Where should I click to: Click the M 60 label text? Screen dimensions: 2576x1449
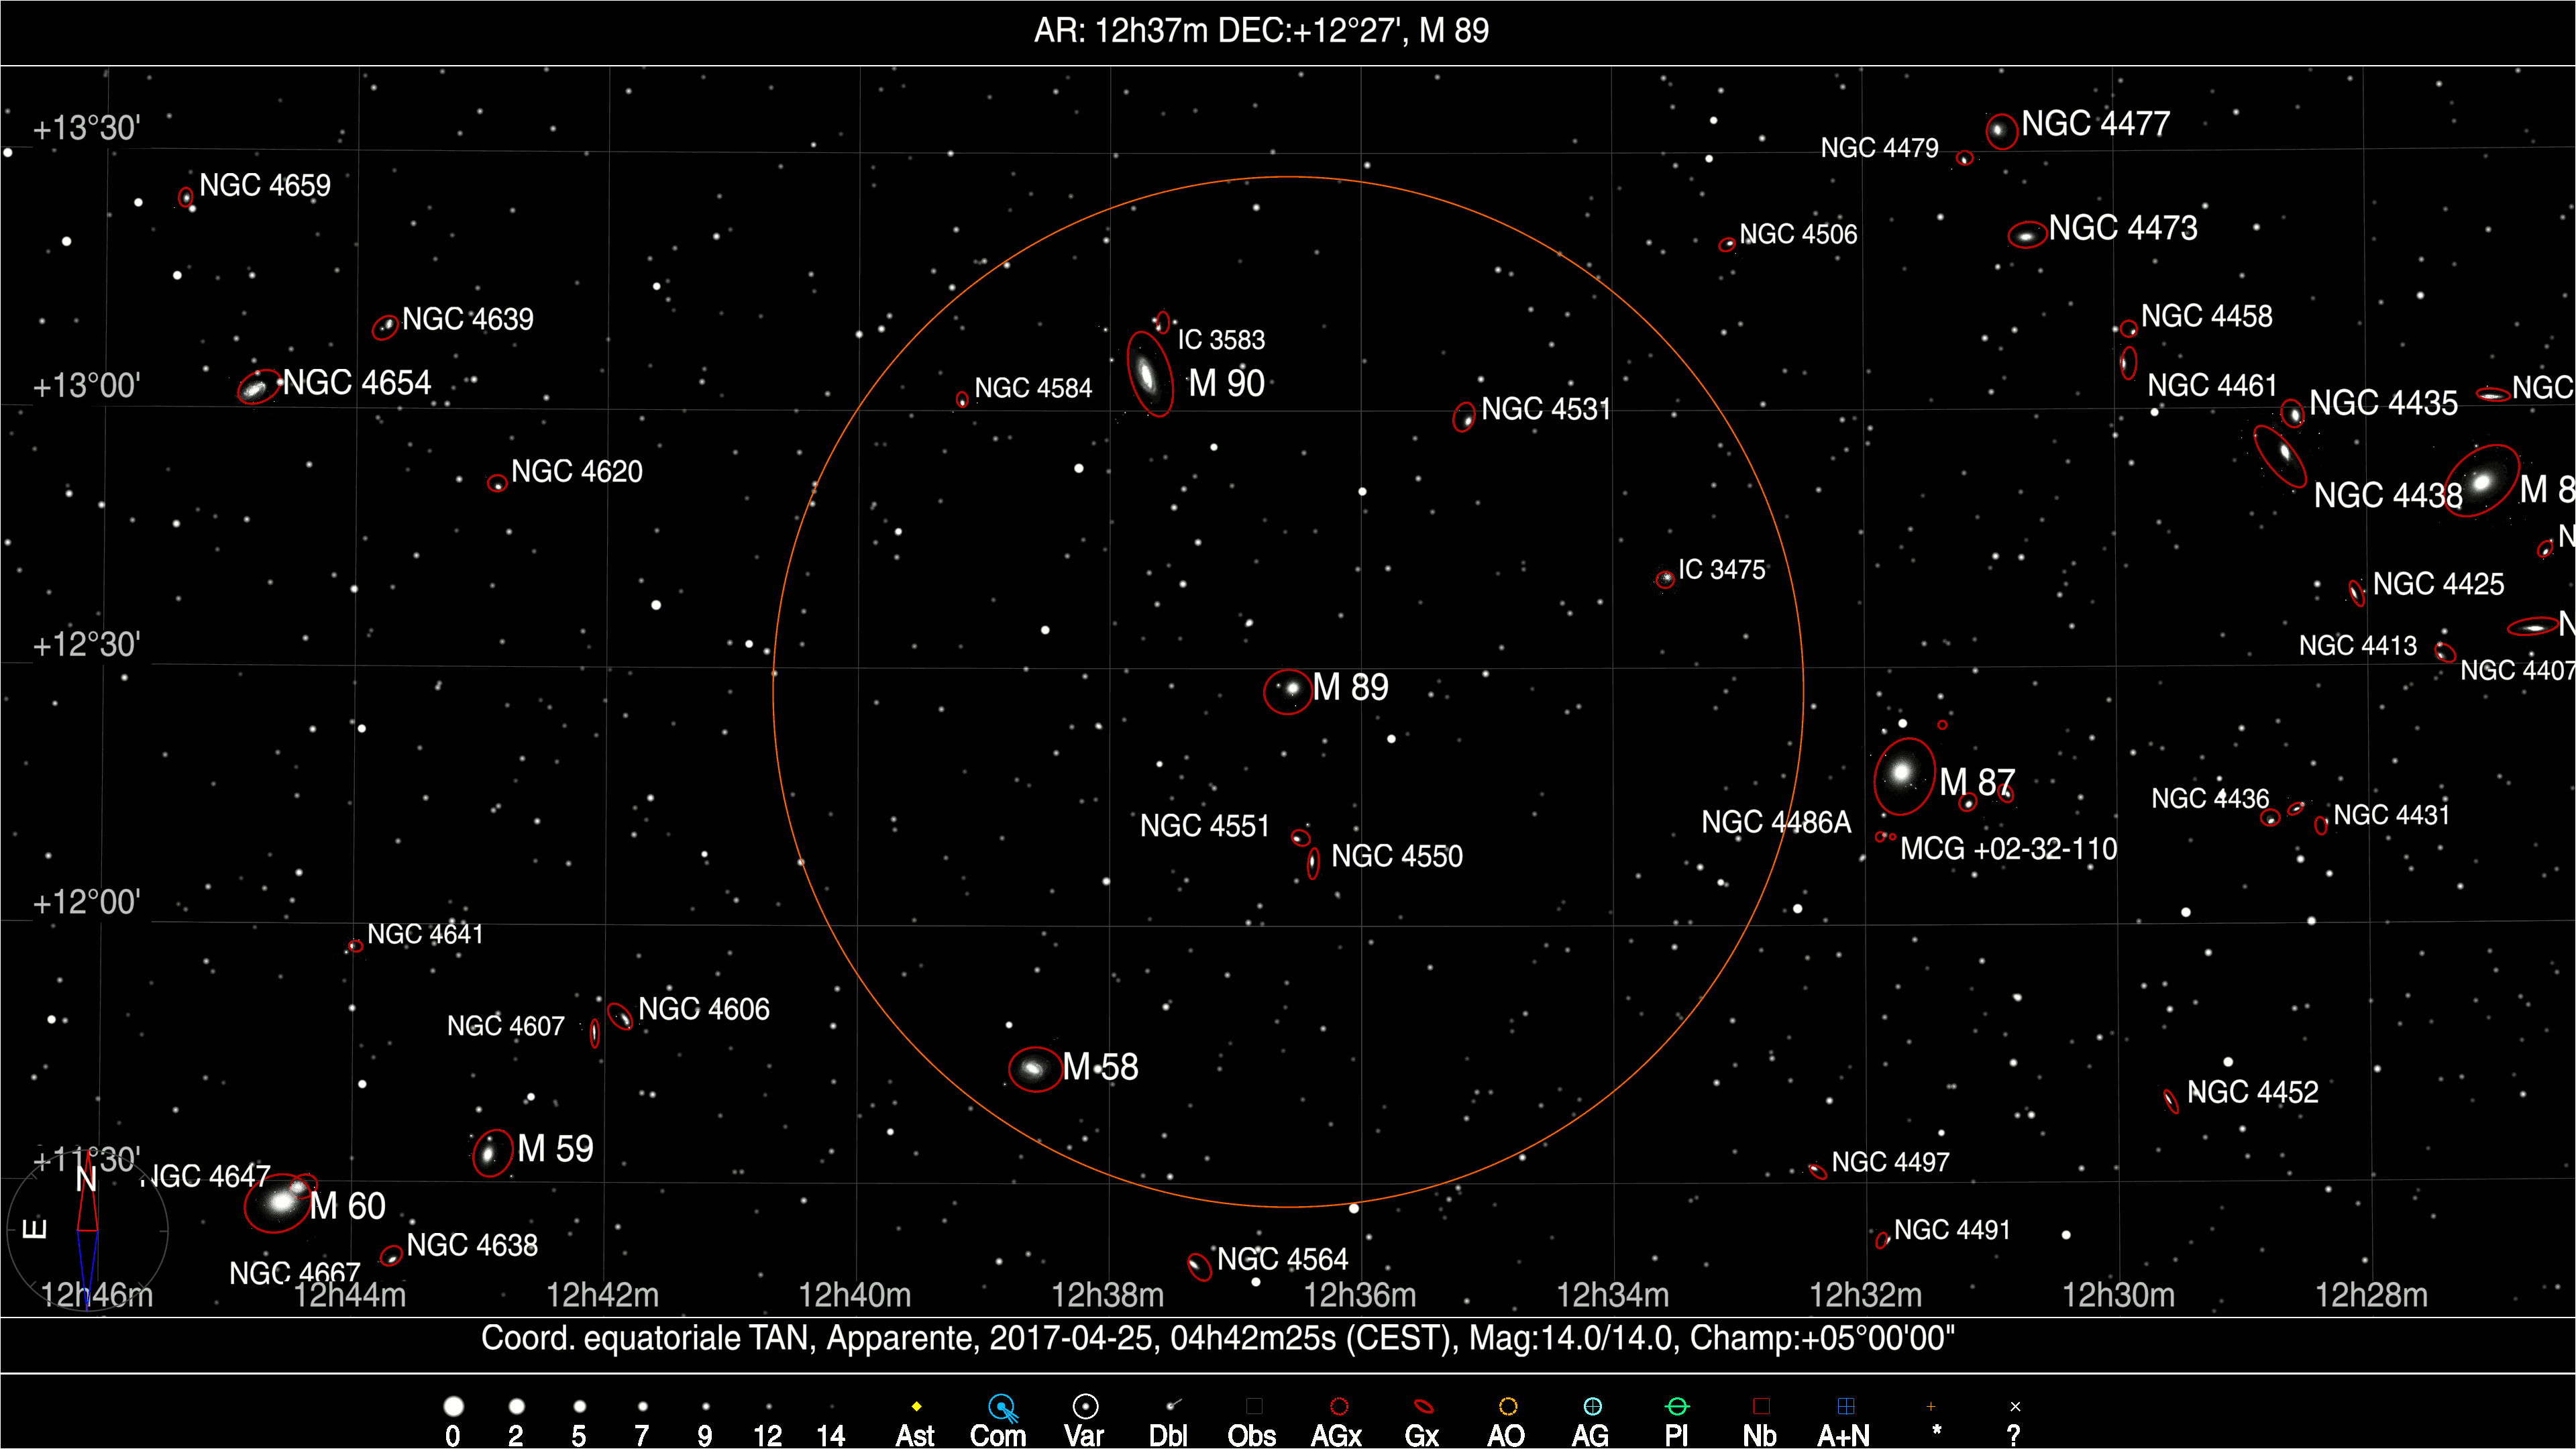click(347, 1206)
